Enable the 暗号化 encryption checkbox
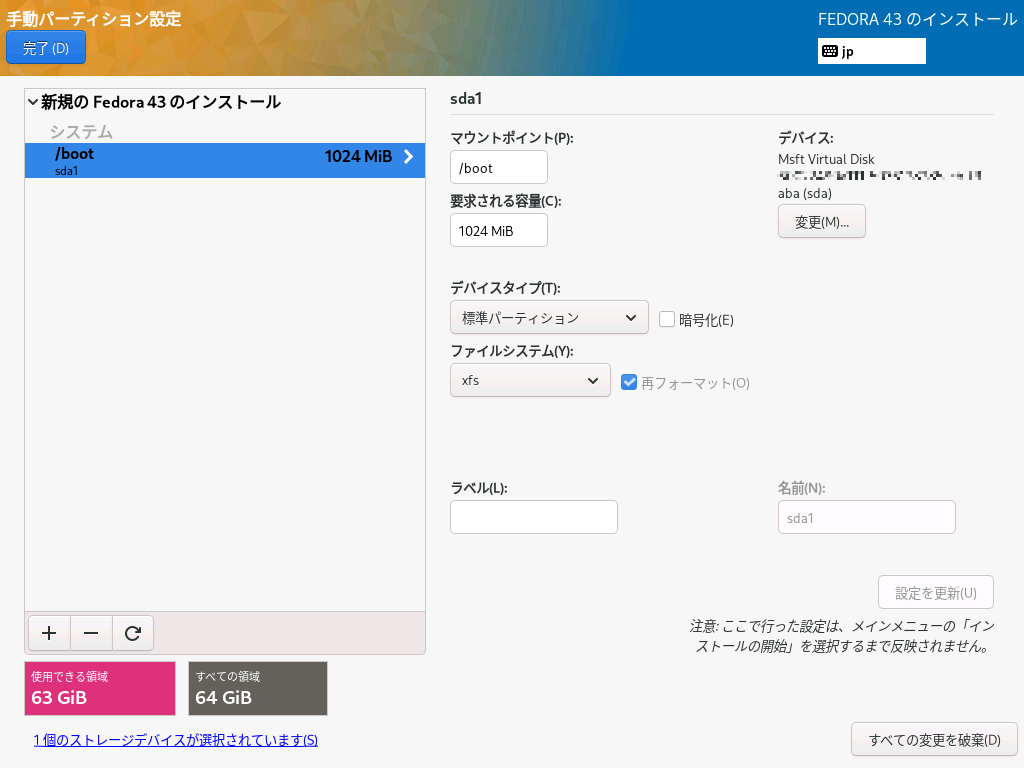This screenshot has width=1024, height=768. (x=668, y=319)
